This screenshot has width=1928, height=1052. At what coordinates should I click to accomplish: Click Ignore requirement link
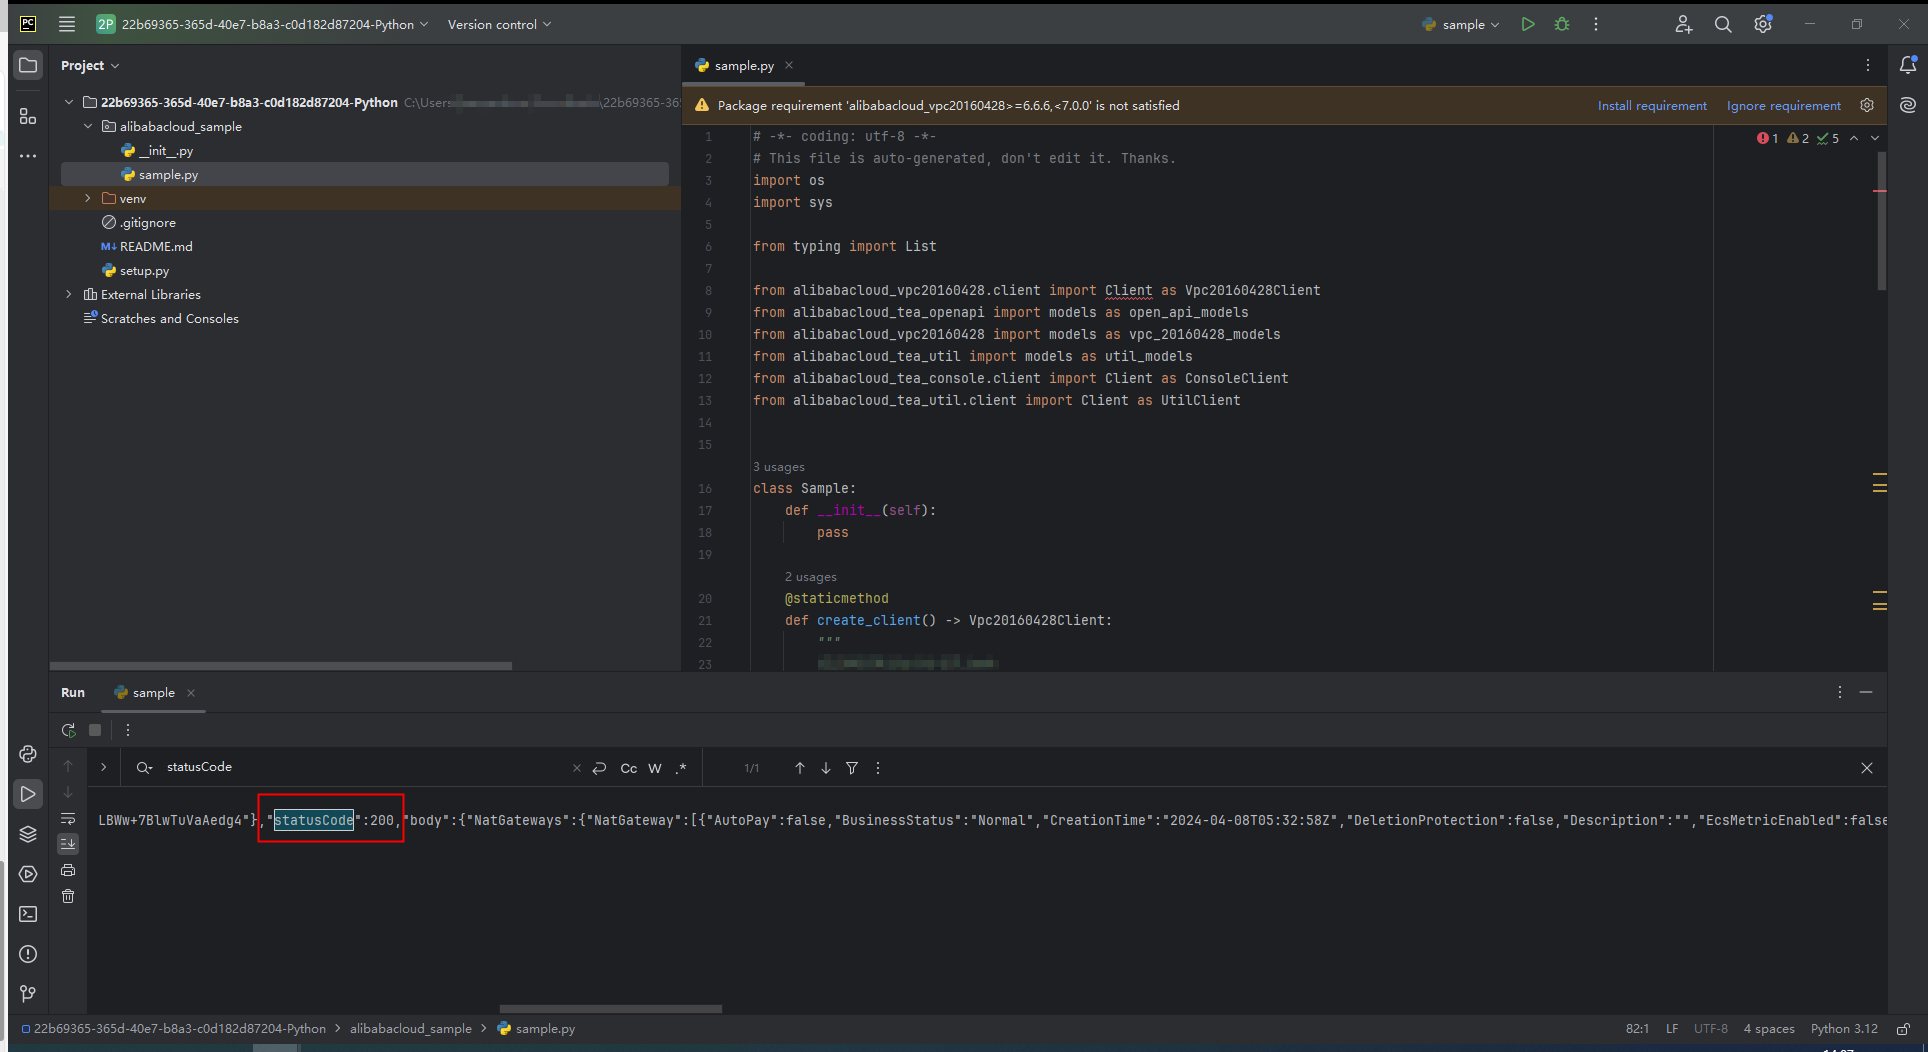coord(1783,105)
